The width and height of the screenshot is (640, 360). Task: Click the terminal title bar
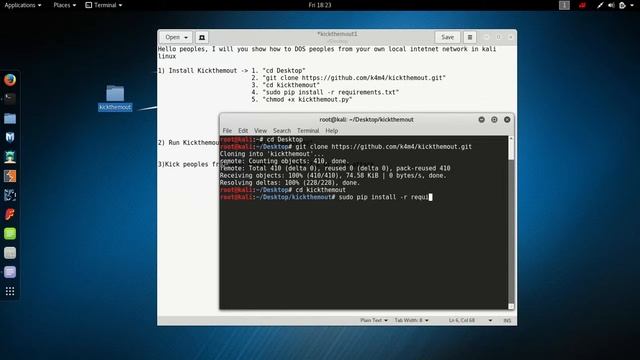pyautogui.click(x=367, y=120)
